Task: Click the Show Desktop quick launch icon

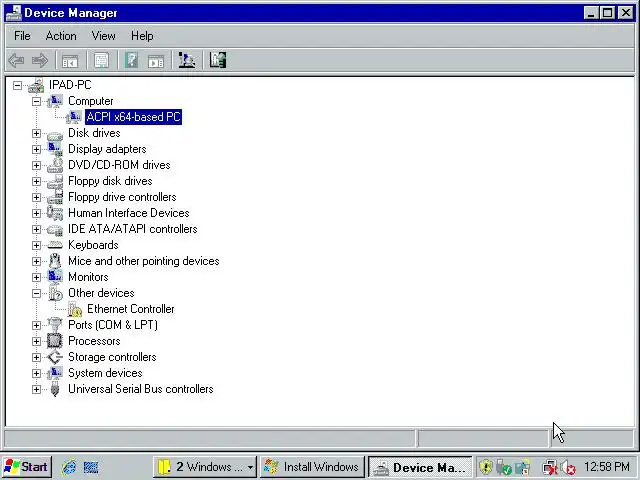Action: 91,467
